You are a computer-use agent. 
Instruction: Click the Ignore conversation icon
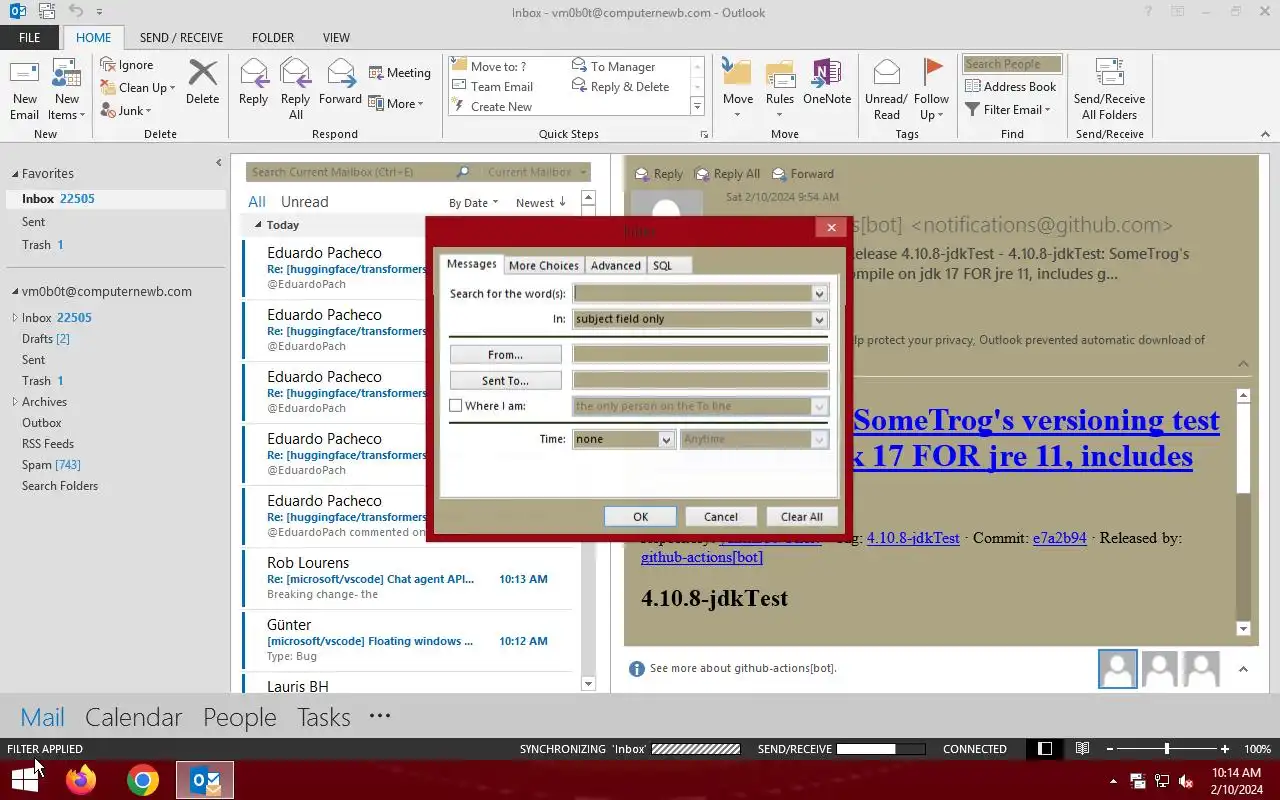127,65
